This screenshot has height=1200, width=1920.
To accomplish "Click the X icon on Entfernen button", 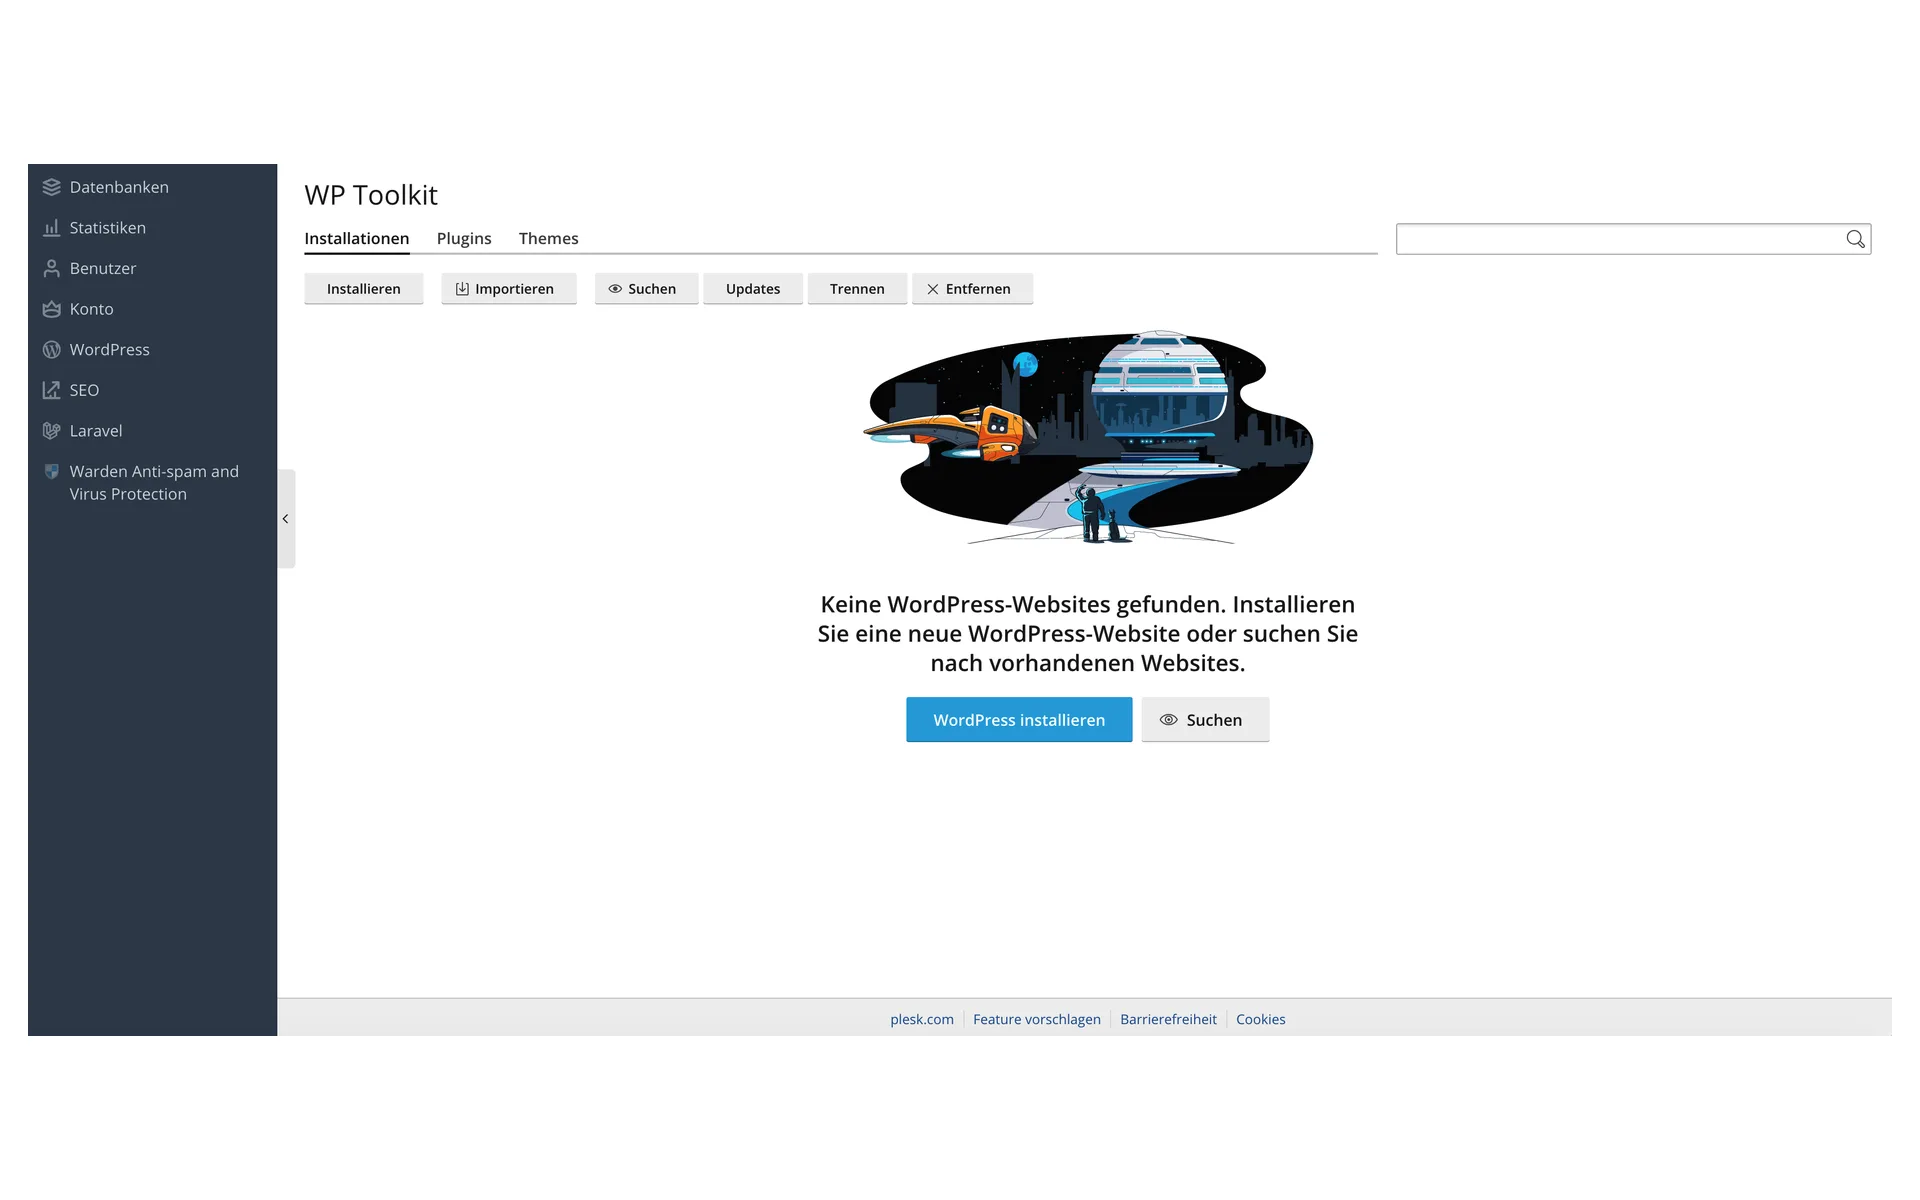I will tap(933, 289).
